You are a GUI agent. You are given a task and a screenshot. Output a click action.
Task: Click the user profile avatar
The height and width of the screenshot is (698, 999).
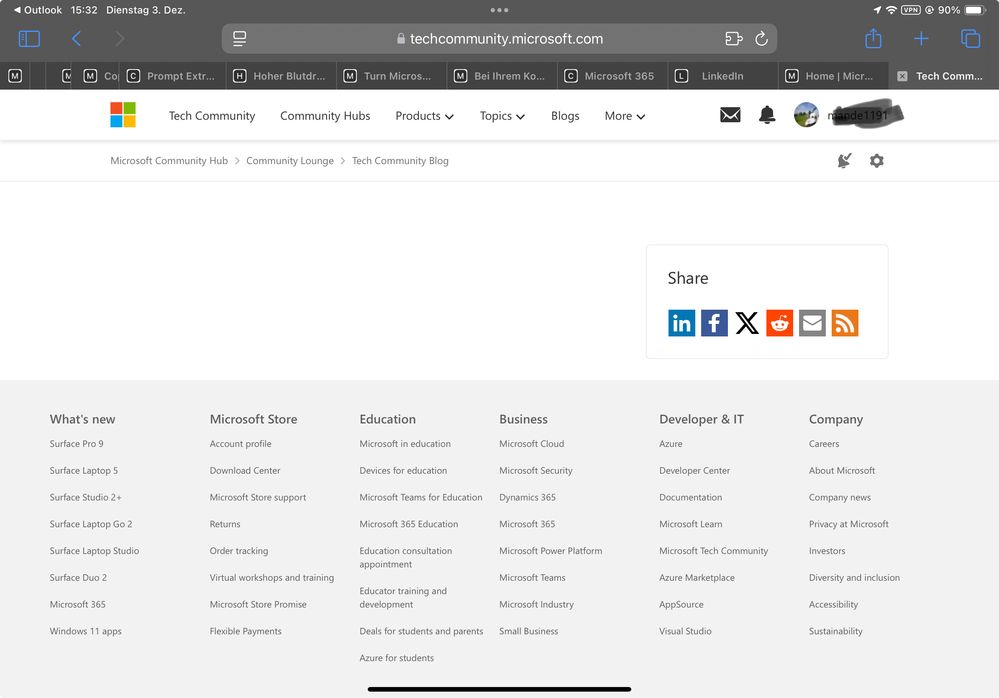point(806,115)
